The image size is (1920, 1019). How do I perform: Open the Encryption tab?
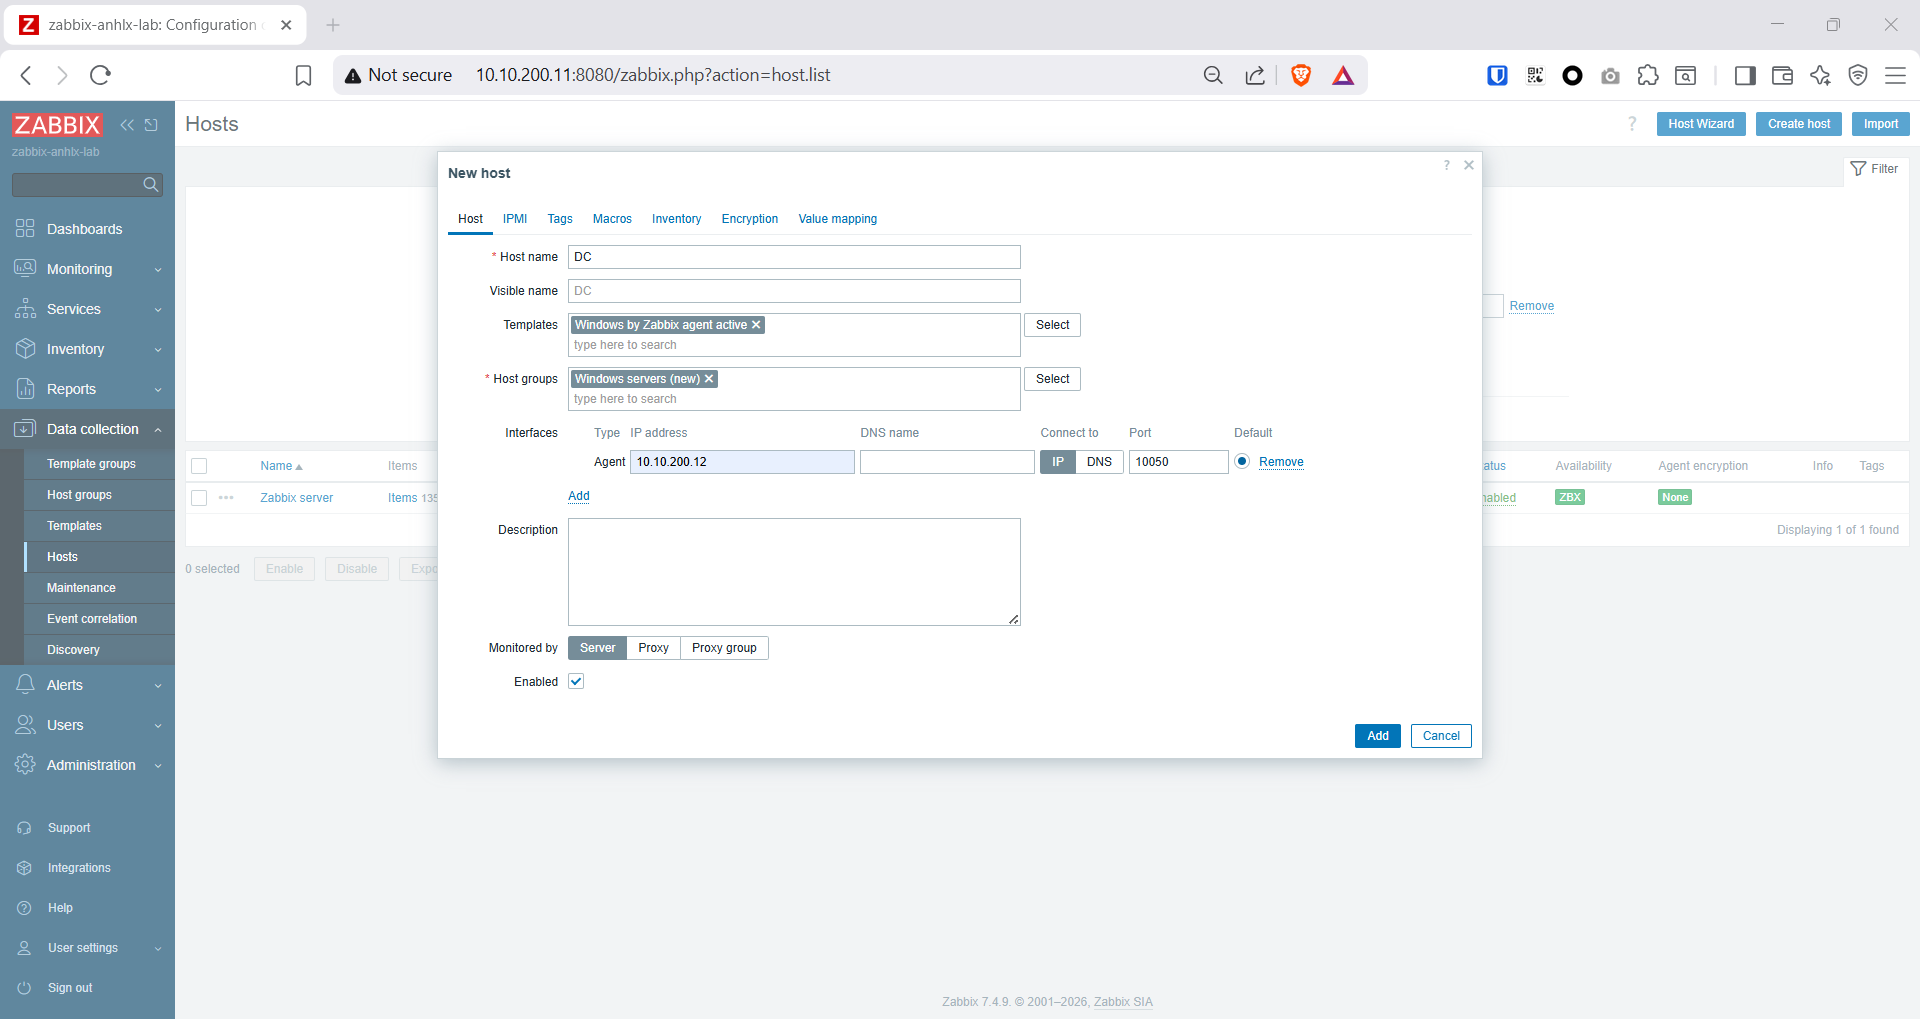(x=749, y=219)
